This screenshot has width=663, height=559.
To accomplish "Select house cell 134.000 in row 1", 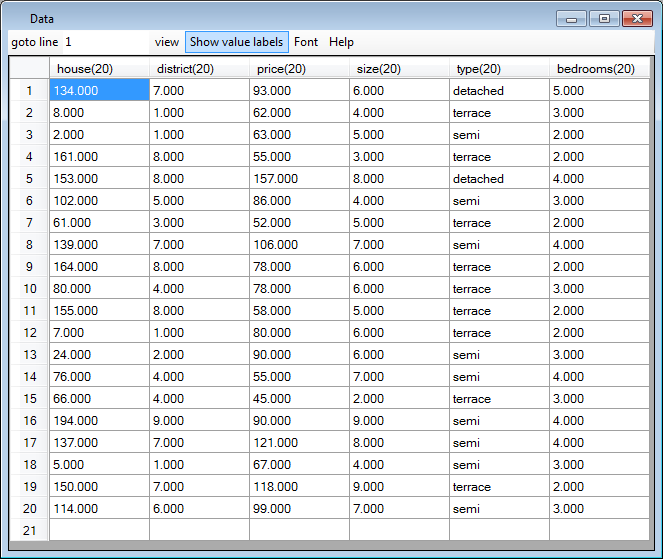I will [x=99, y=90].
